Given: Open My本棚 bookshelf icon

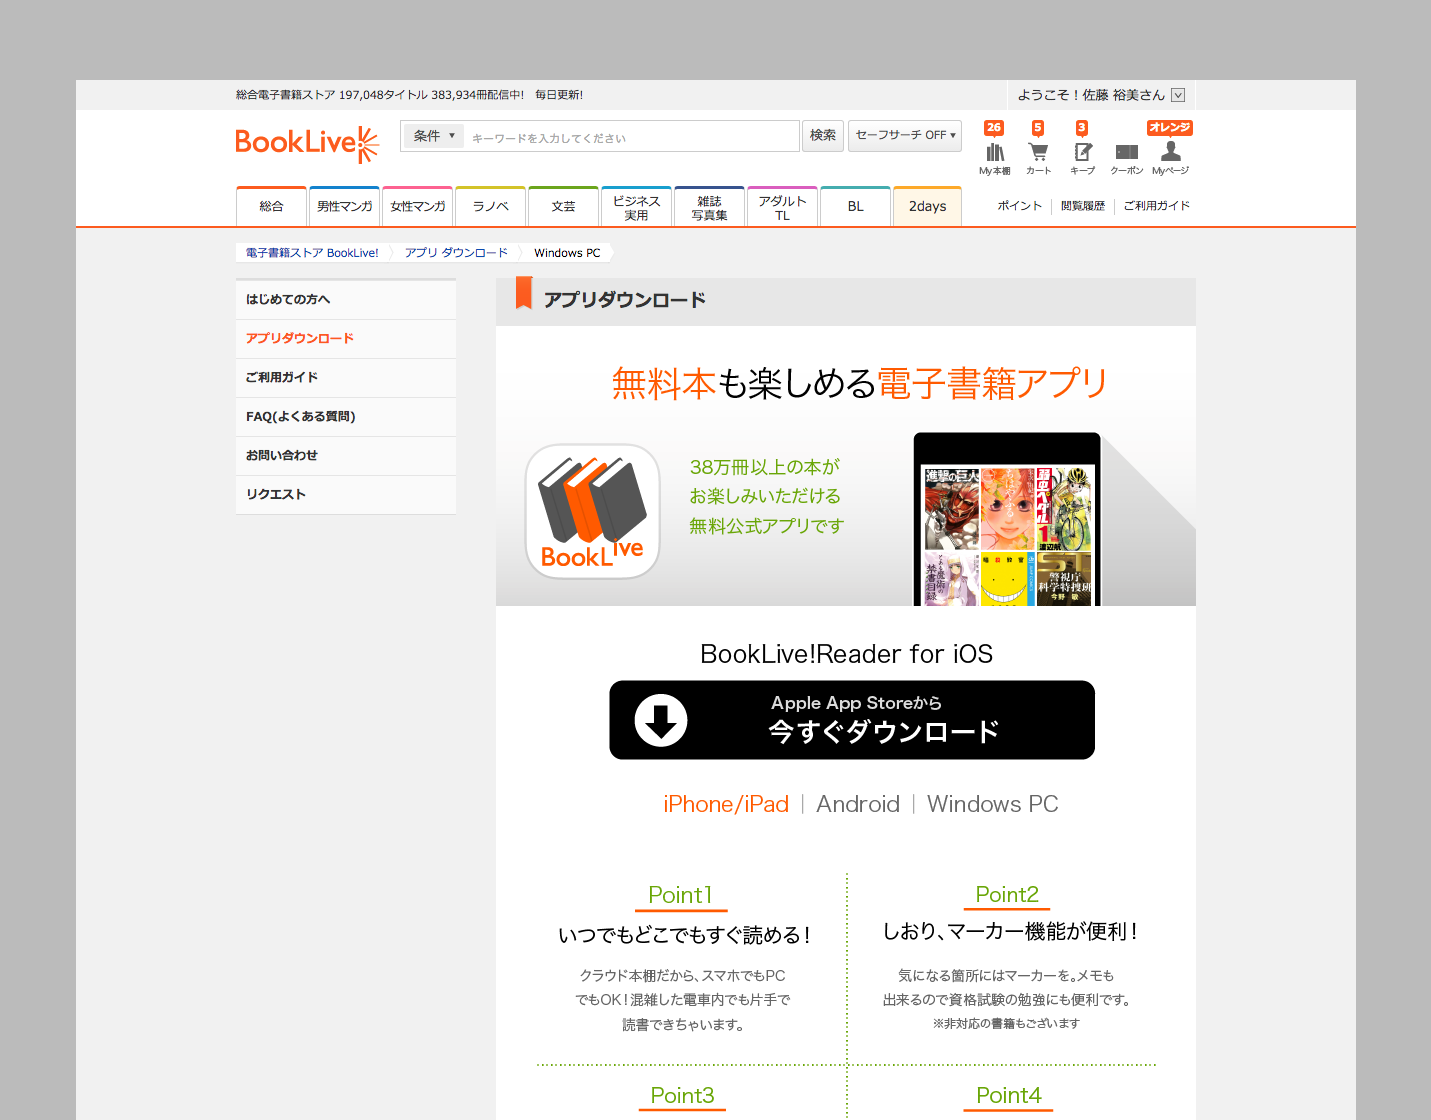Looking at the screenshot, I should pos(994,153).
